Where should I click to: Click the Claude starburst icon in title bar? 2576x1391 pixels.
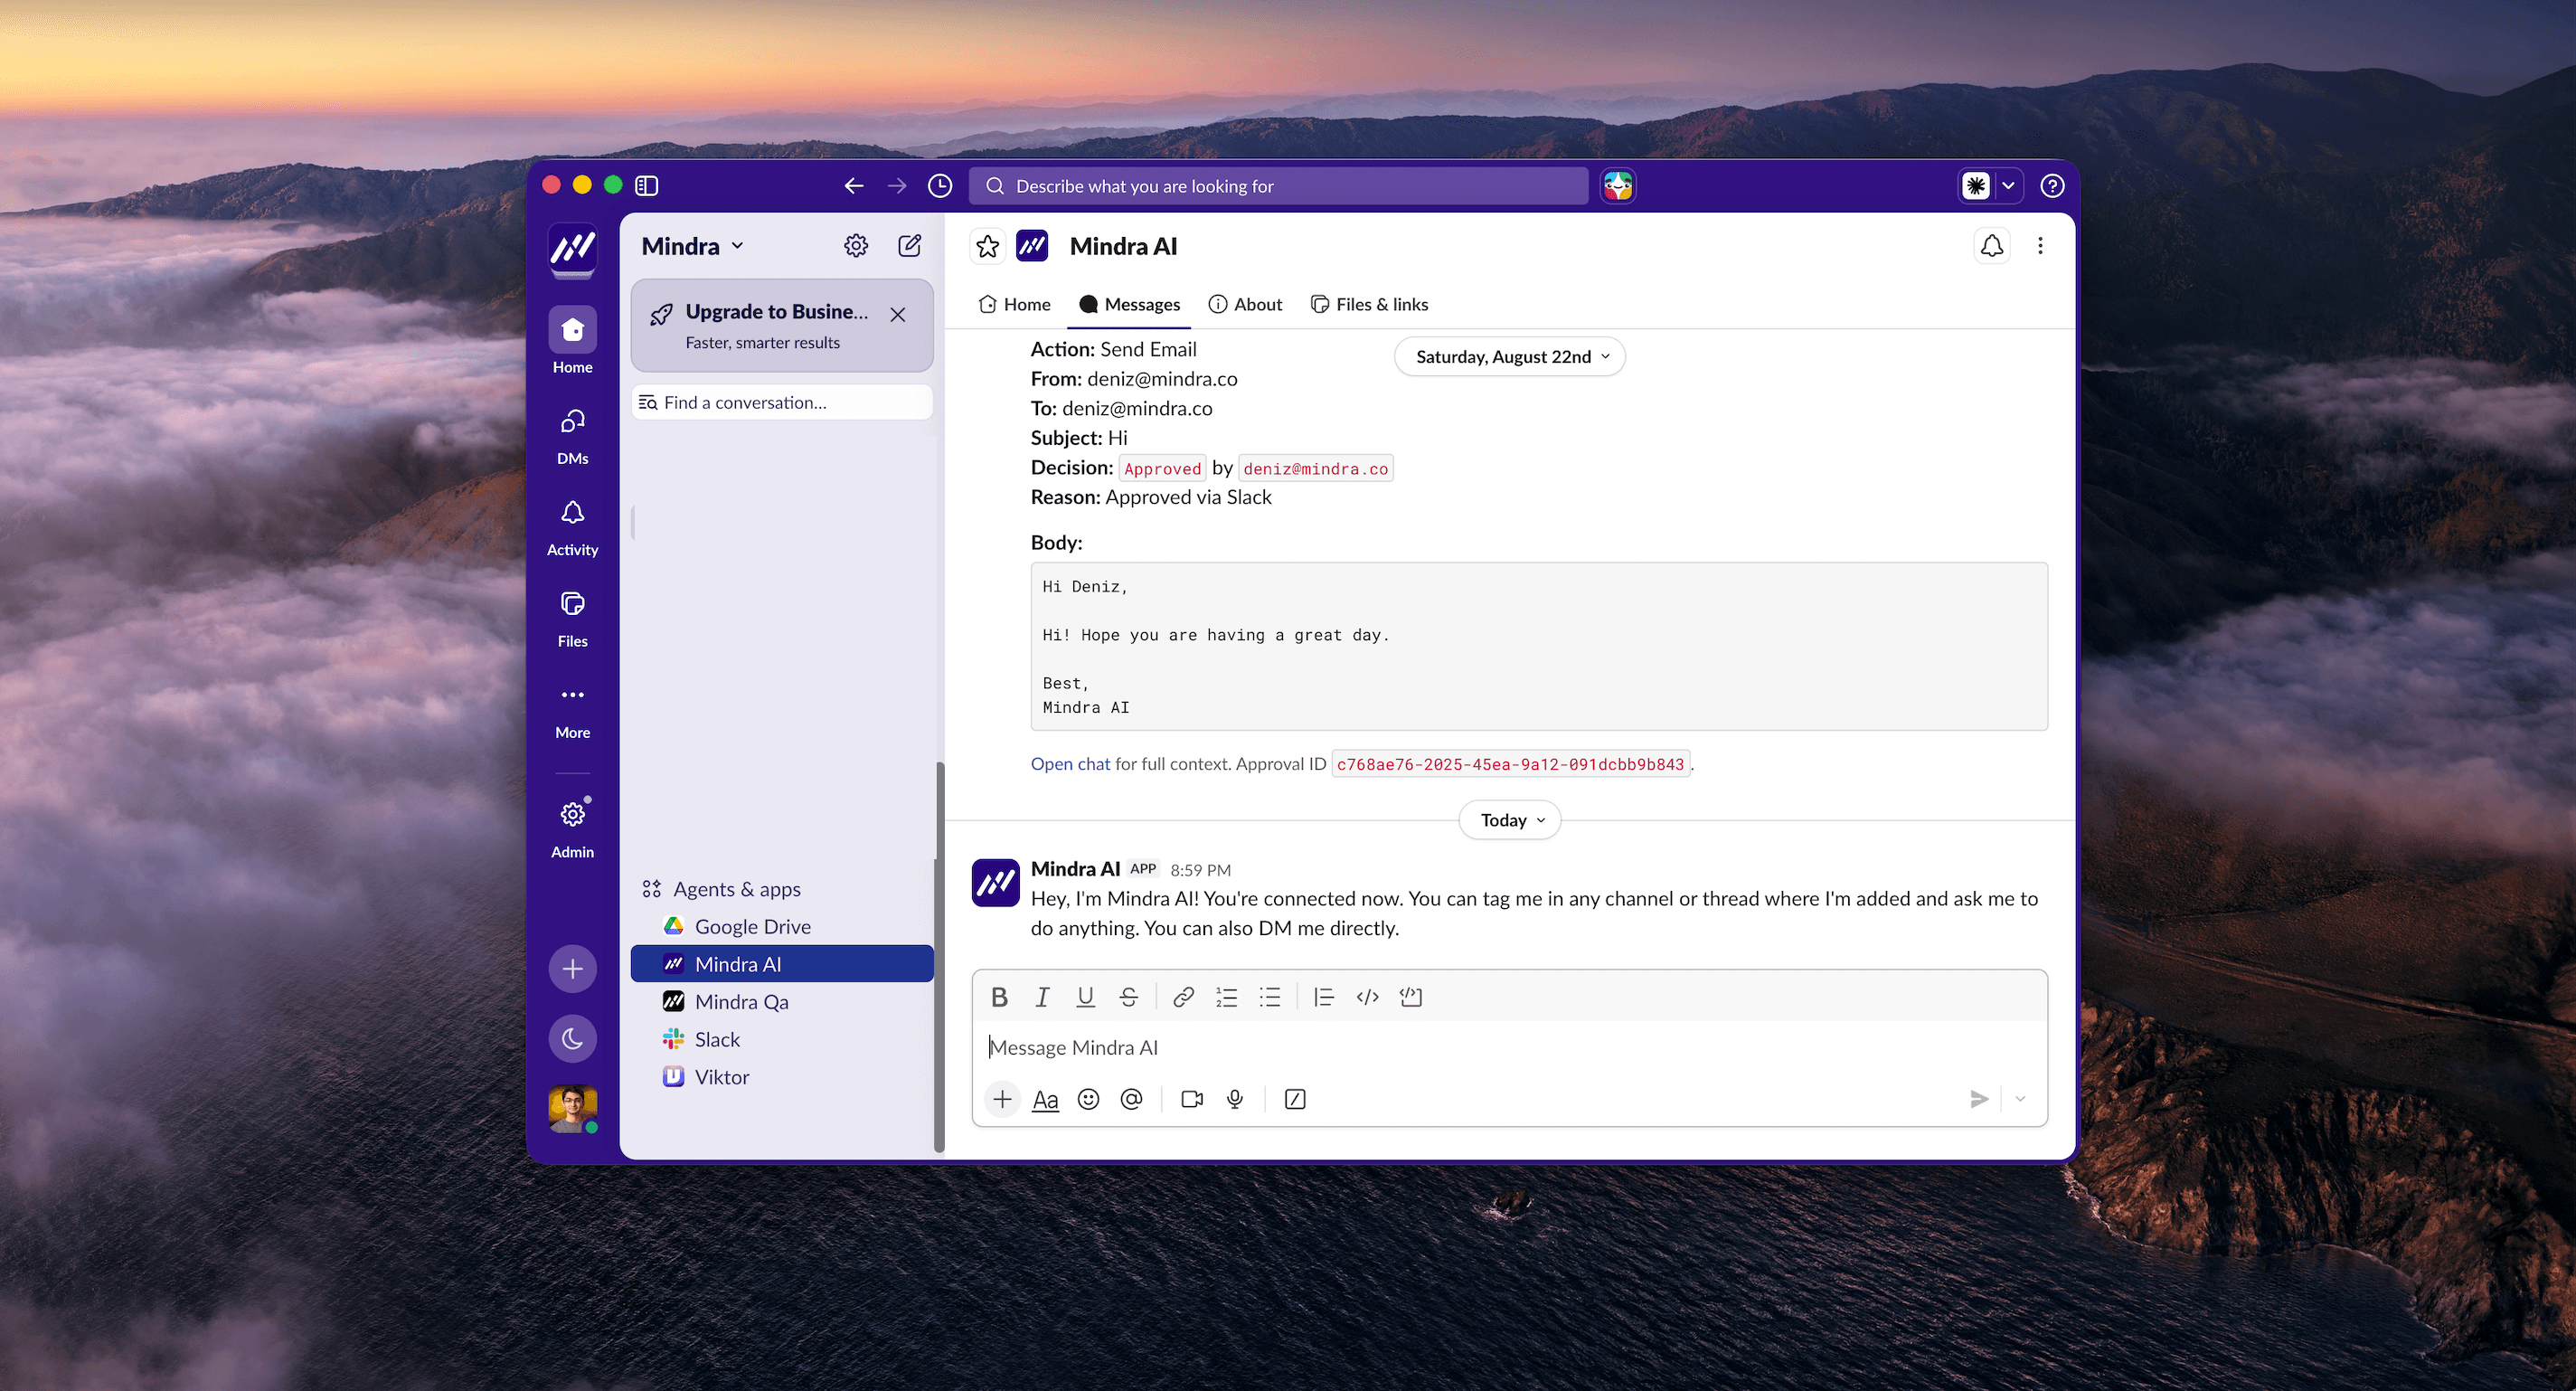pyautogui.click(x=1976, y=186)
